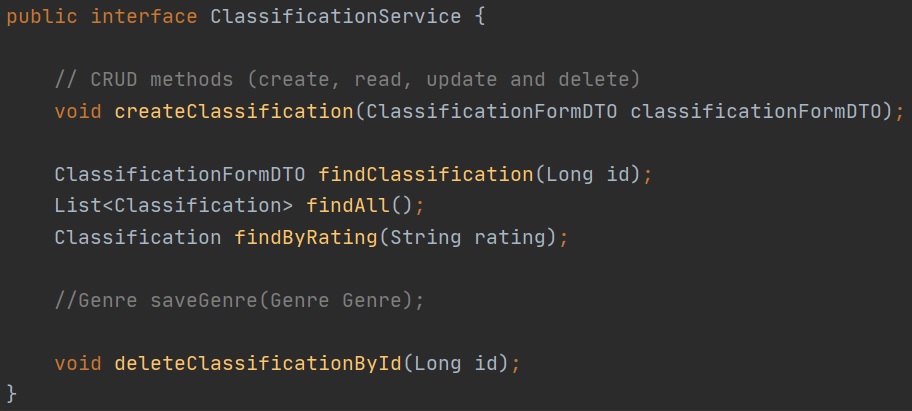Click the ClassificationFormDTO return type of findClassification
The height and width of the screenshot is (411, 912).
[180, 174]
